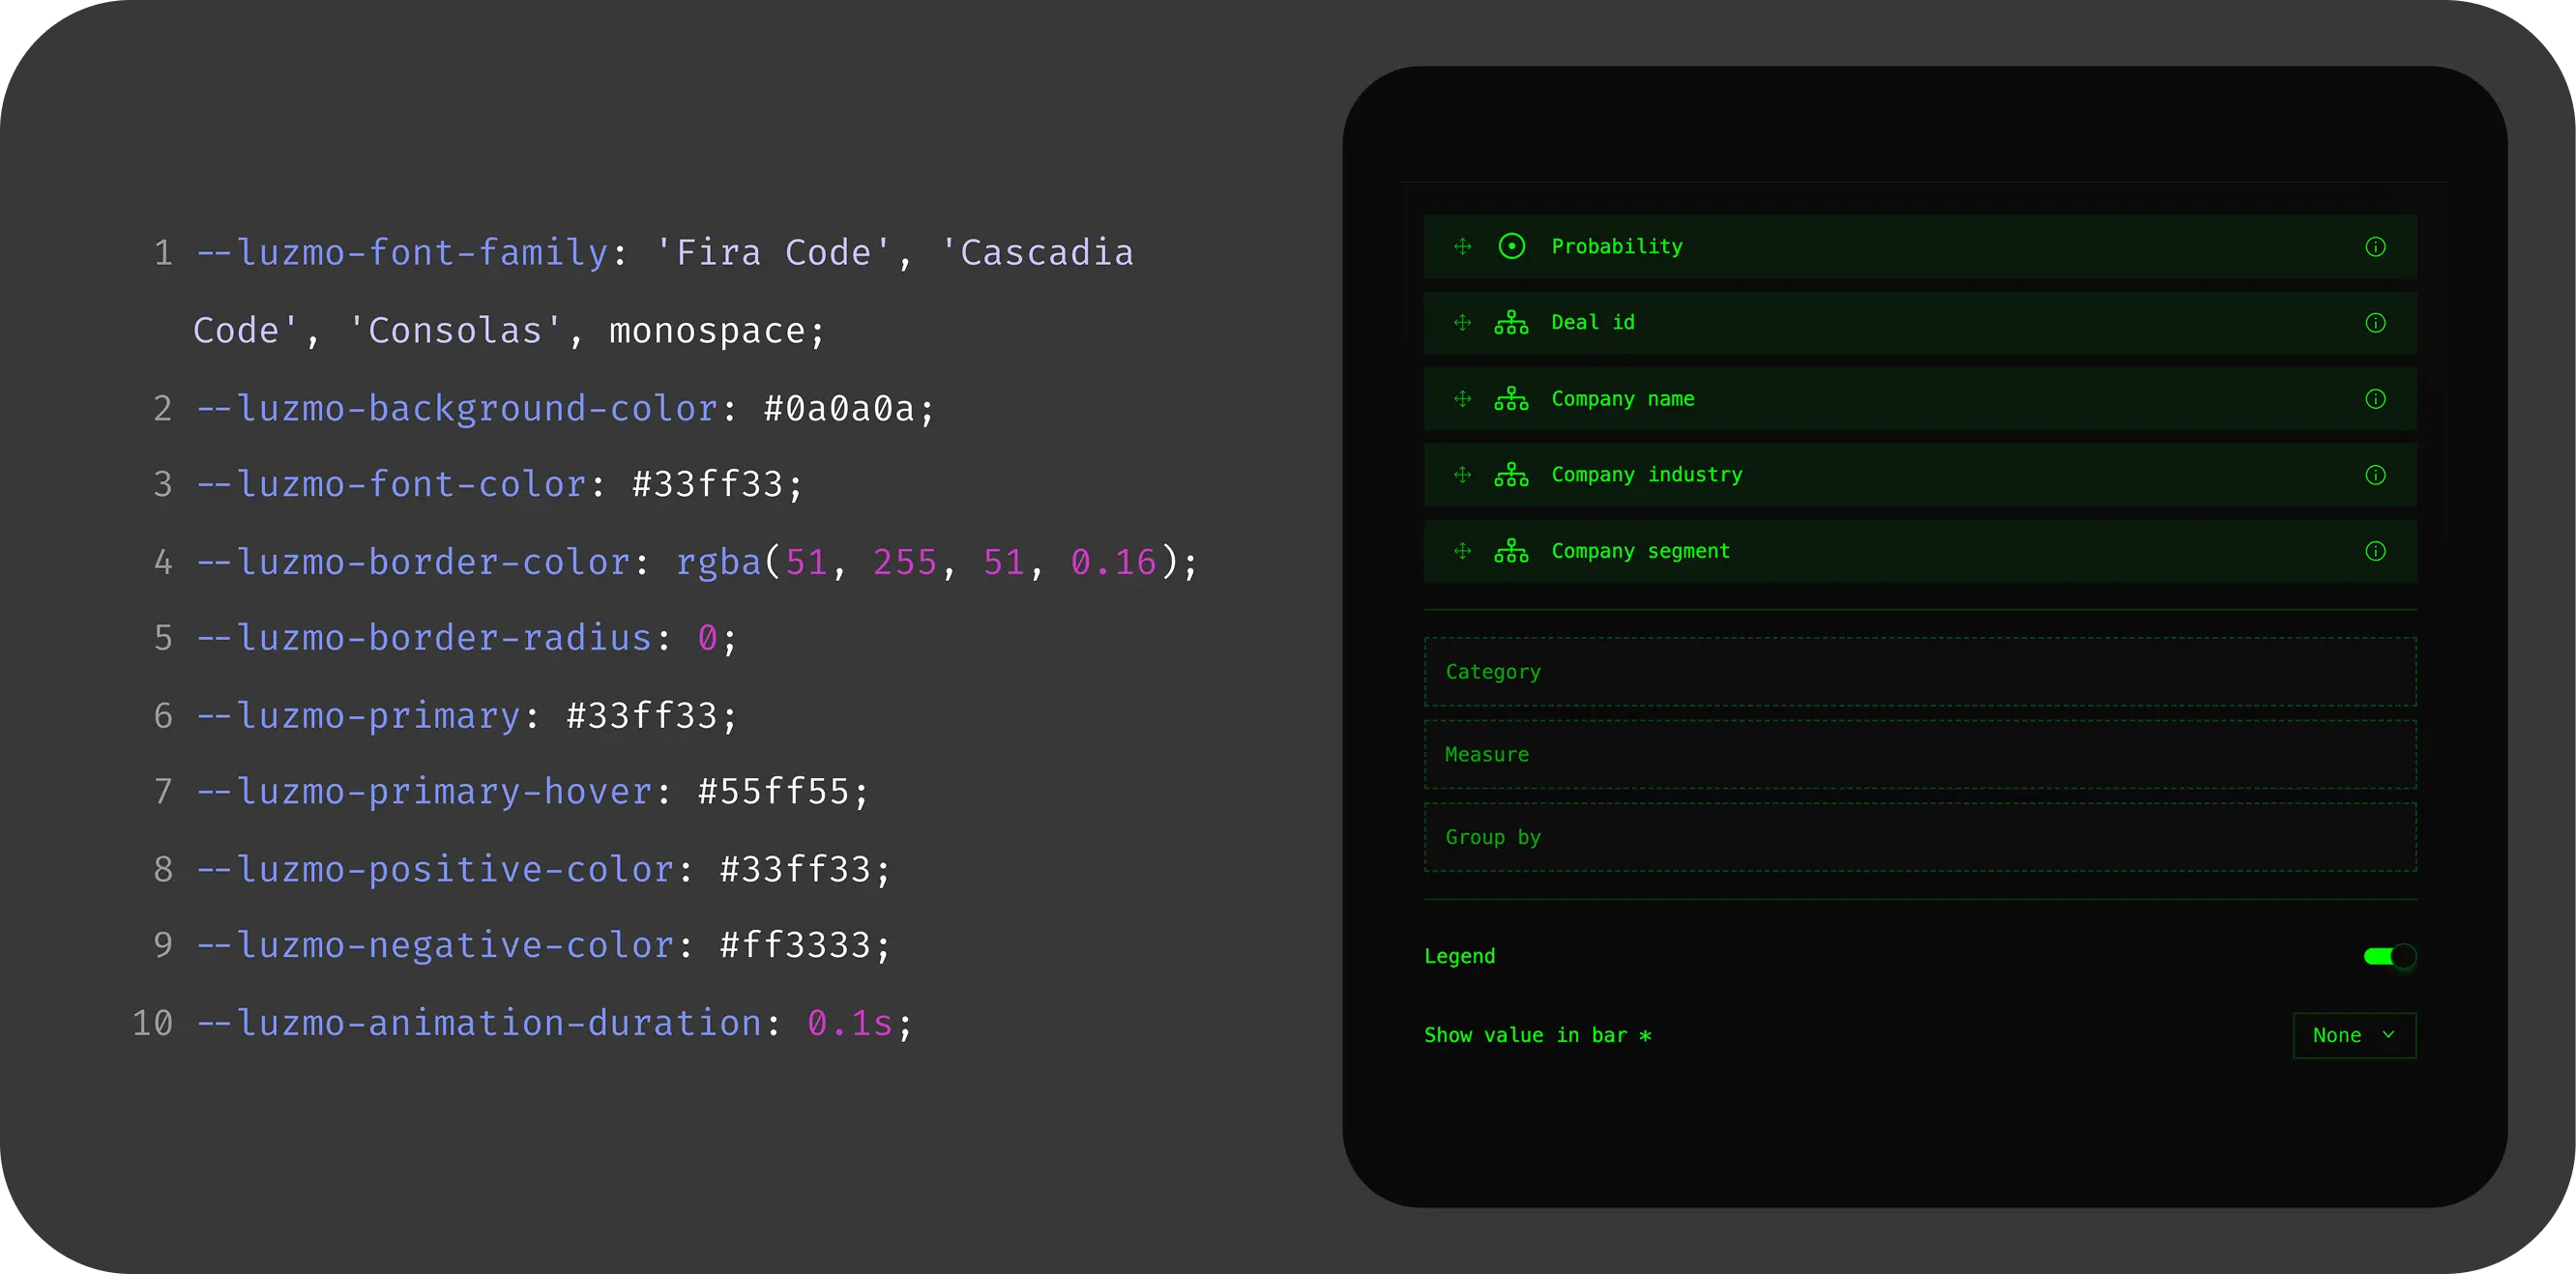Open the info icon for Company name
Viewport: 2576px width, 1274px height.
pyautogui.click(x=2375, y=399)
